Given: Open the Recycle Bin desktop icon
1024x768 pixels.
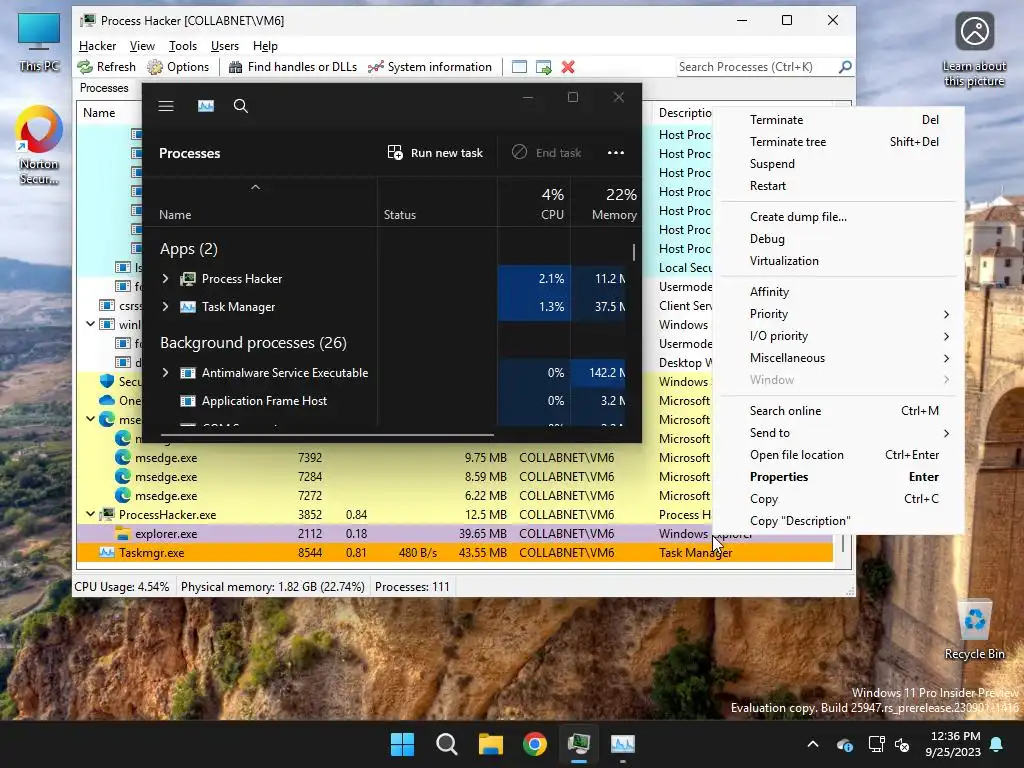Looking at the screenshot, I should (974, 630).
